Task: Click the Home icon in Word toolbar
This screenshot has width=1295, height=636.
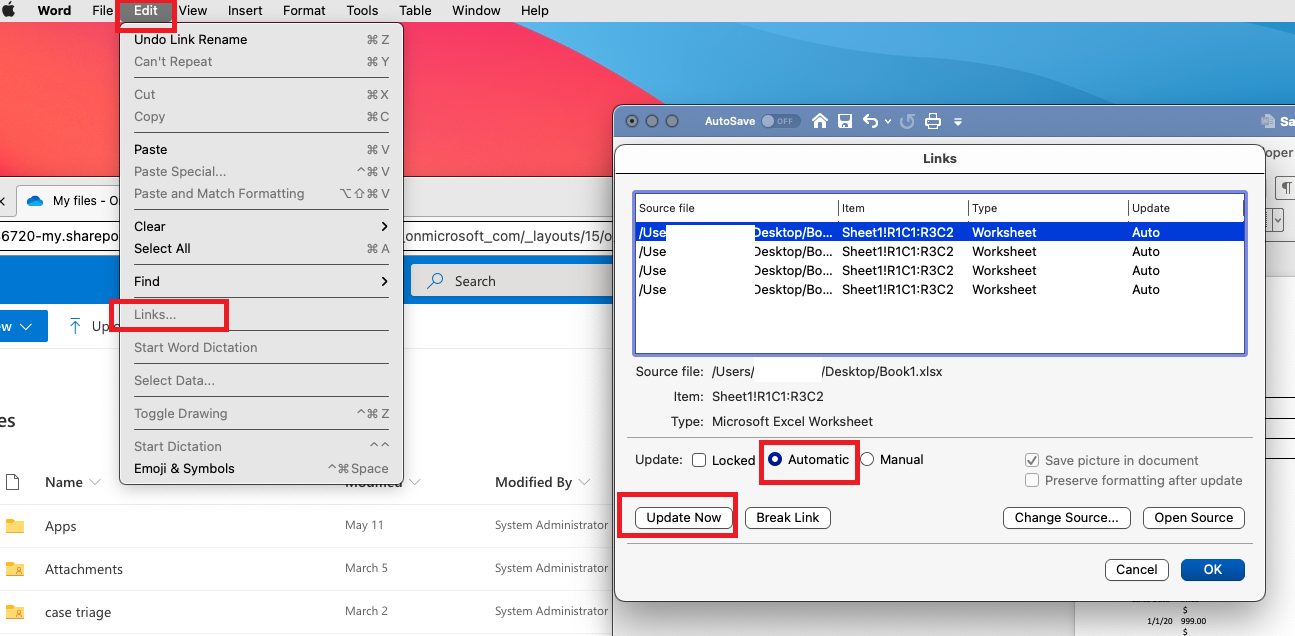Action: (x=819, y=121)
